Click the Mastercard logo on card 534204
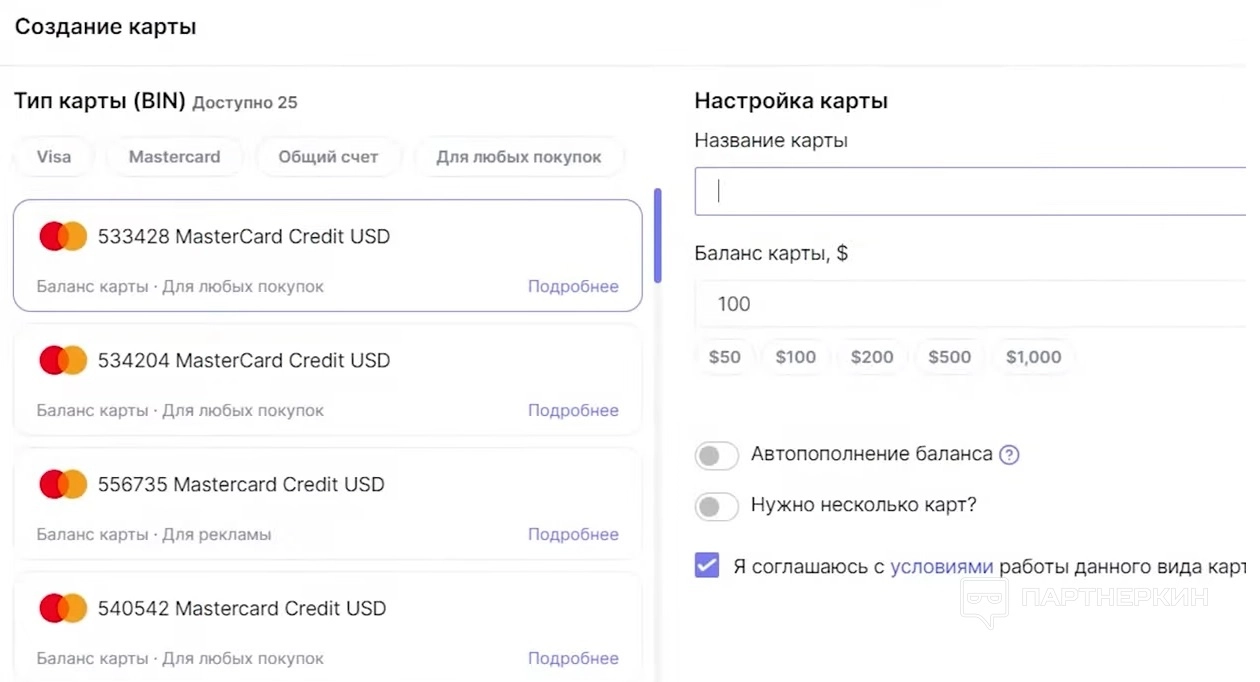The width and height of the screenshot is (1260, 682). point(63,360)
